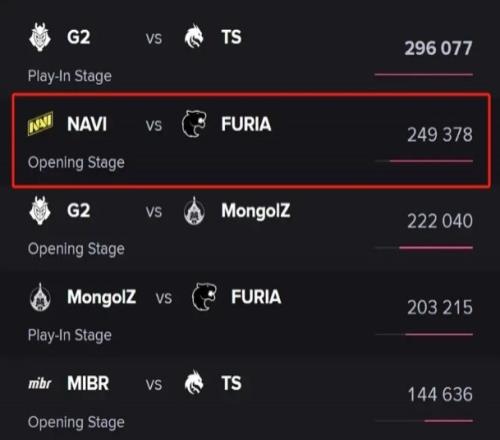Click the mibr logo
Image resolution: width=500 pixels, height=440 pixels.
pyautogui.click(x=40, y=384)
